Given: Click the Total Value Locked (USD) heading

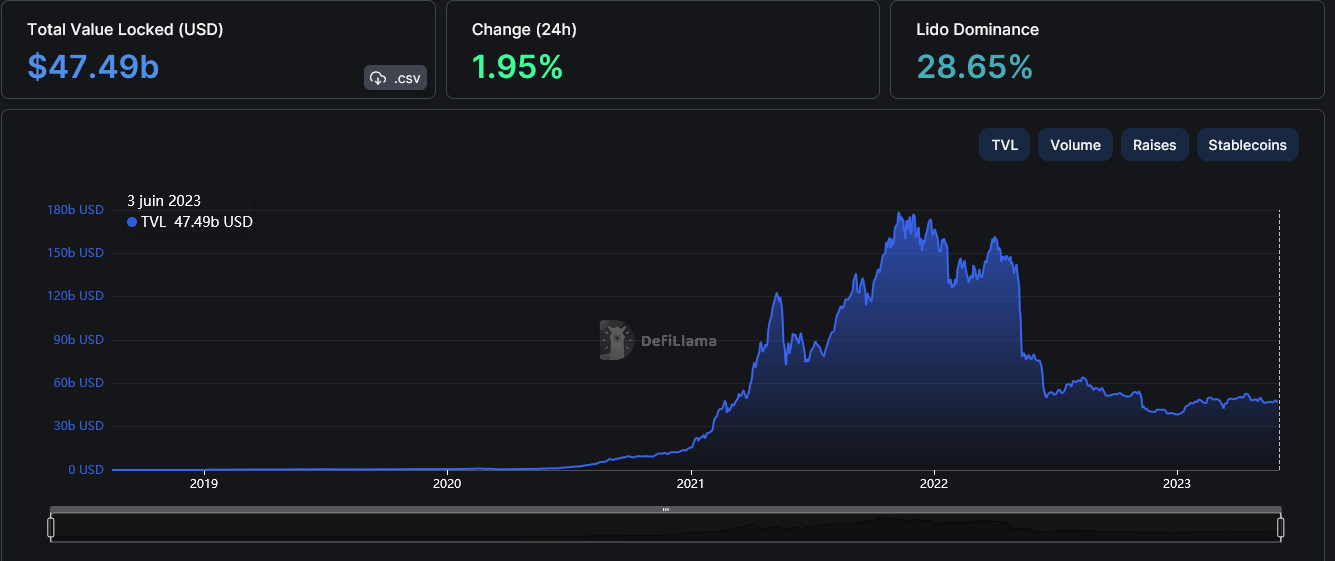Looking at the screenshot, I should coord(125,29).
